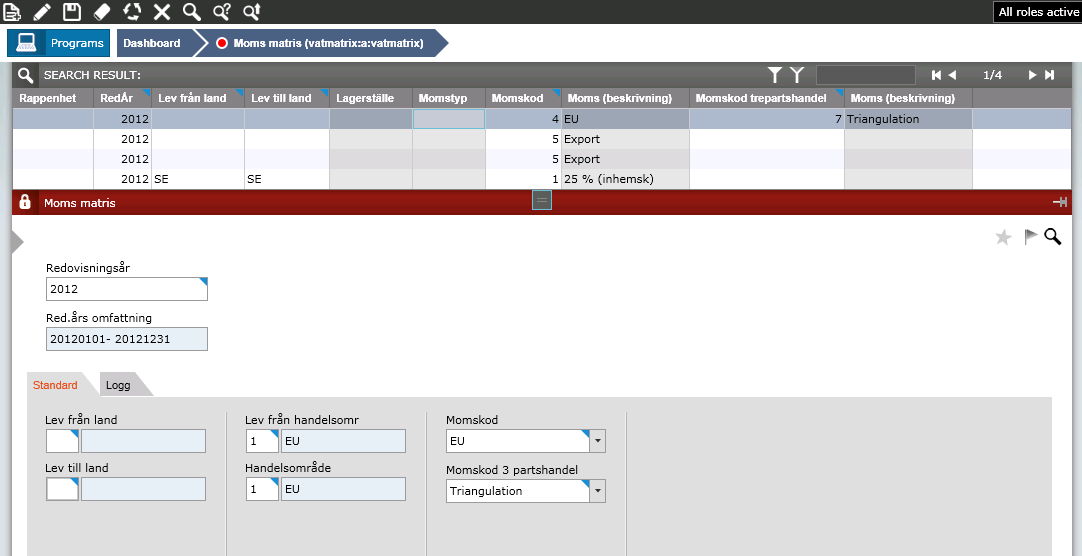Go to the previous record

pyautogui.click(x=952, y=75)
